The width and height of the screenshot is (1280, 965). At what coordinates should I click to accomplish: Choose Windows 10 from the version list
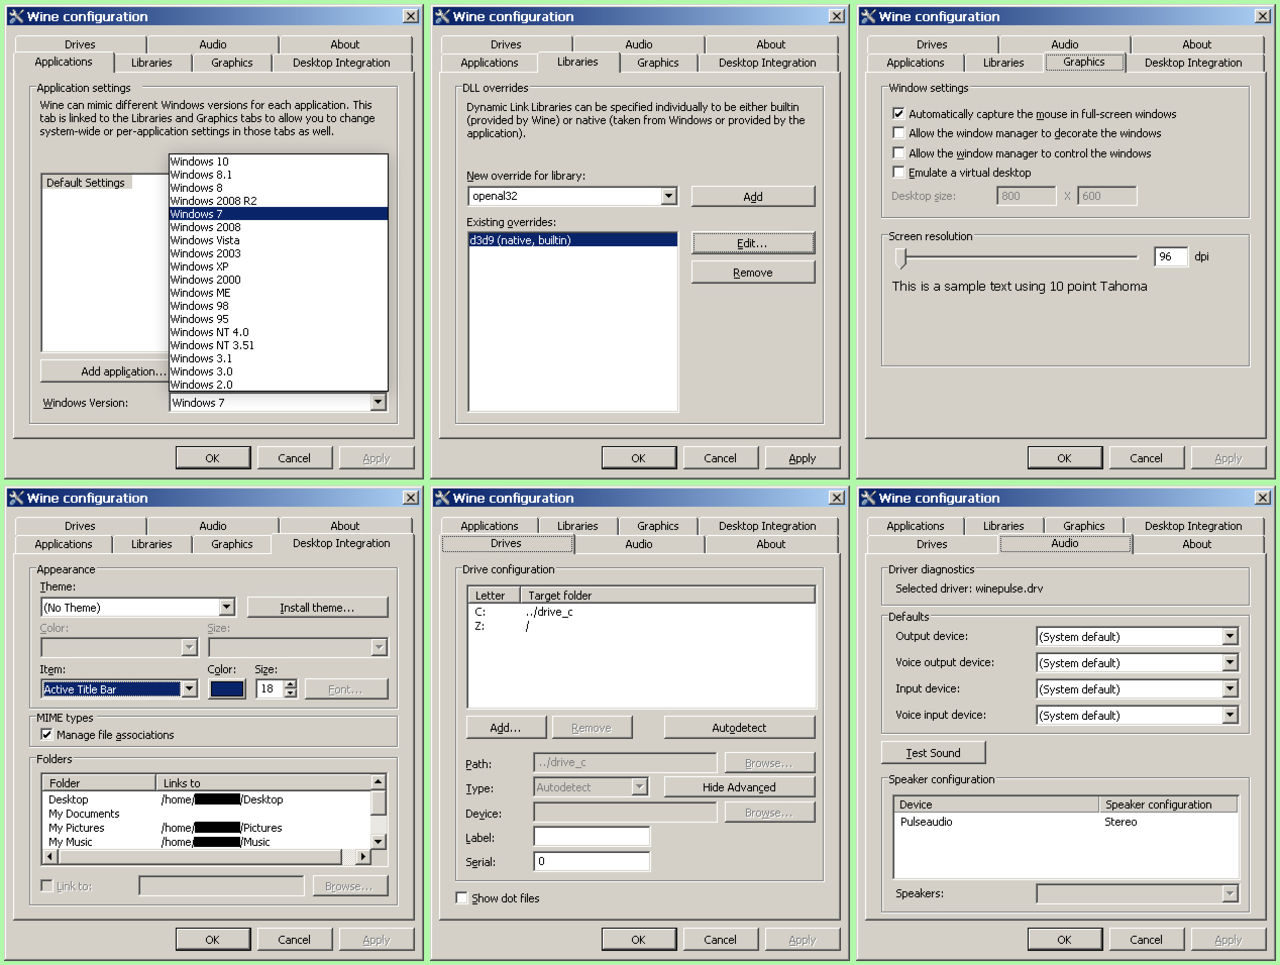click(x=200, y=161)
